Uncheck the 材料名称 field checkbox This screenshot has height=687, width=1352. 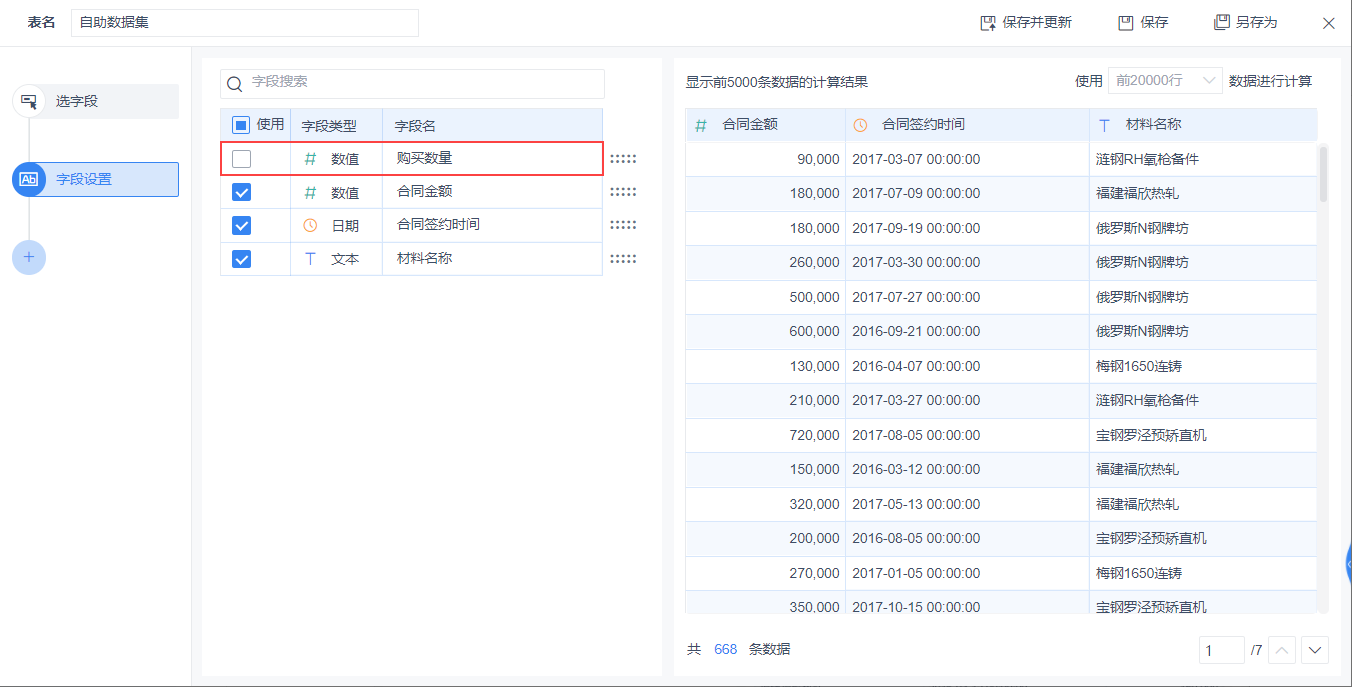[x=241, y=259]
